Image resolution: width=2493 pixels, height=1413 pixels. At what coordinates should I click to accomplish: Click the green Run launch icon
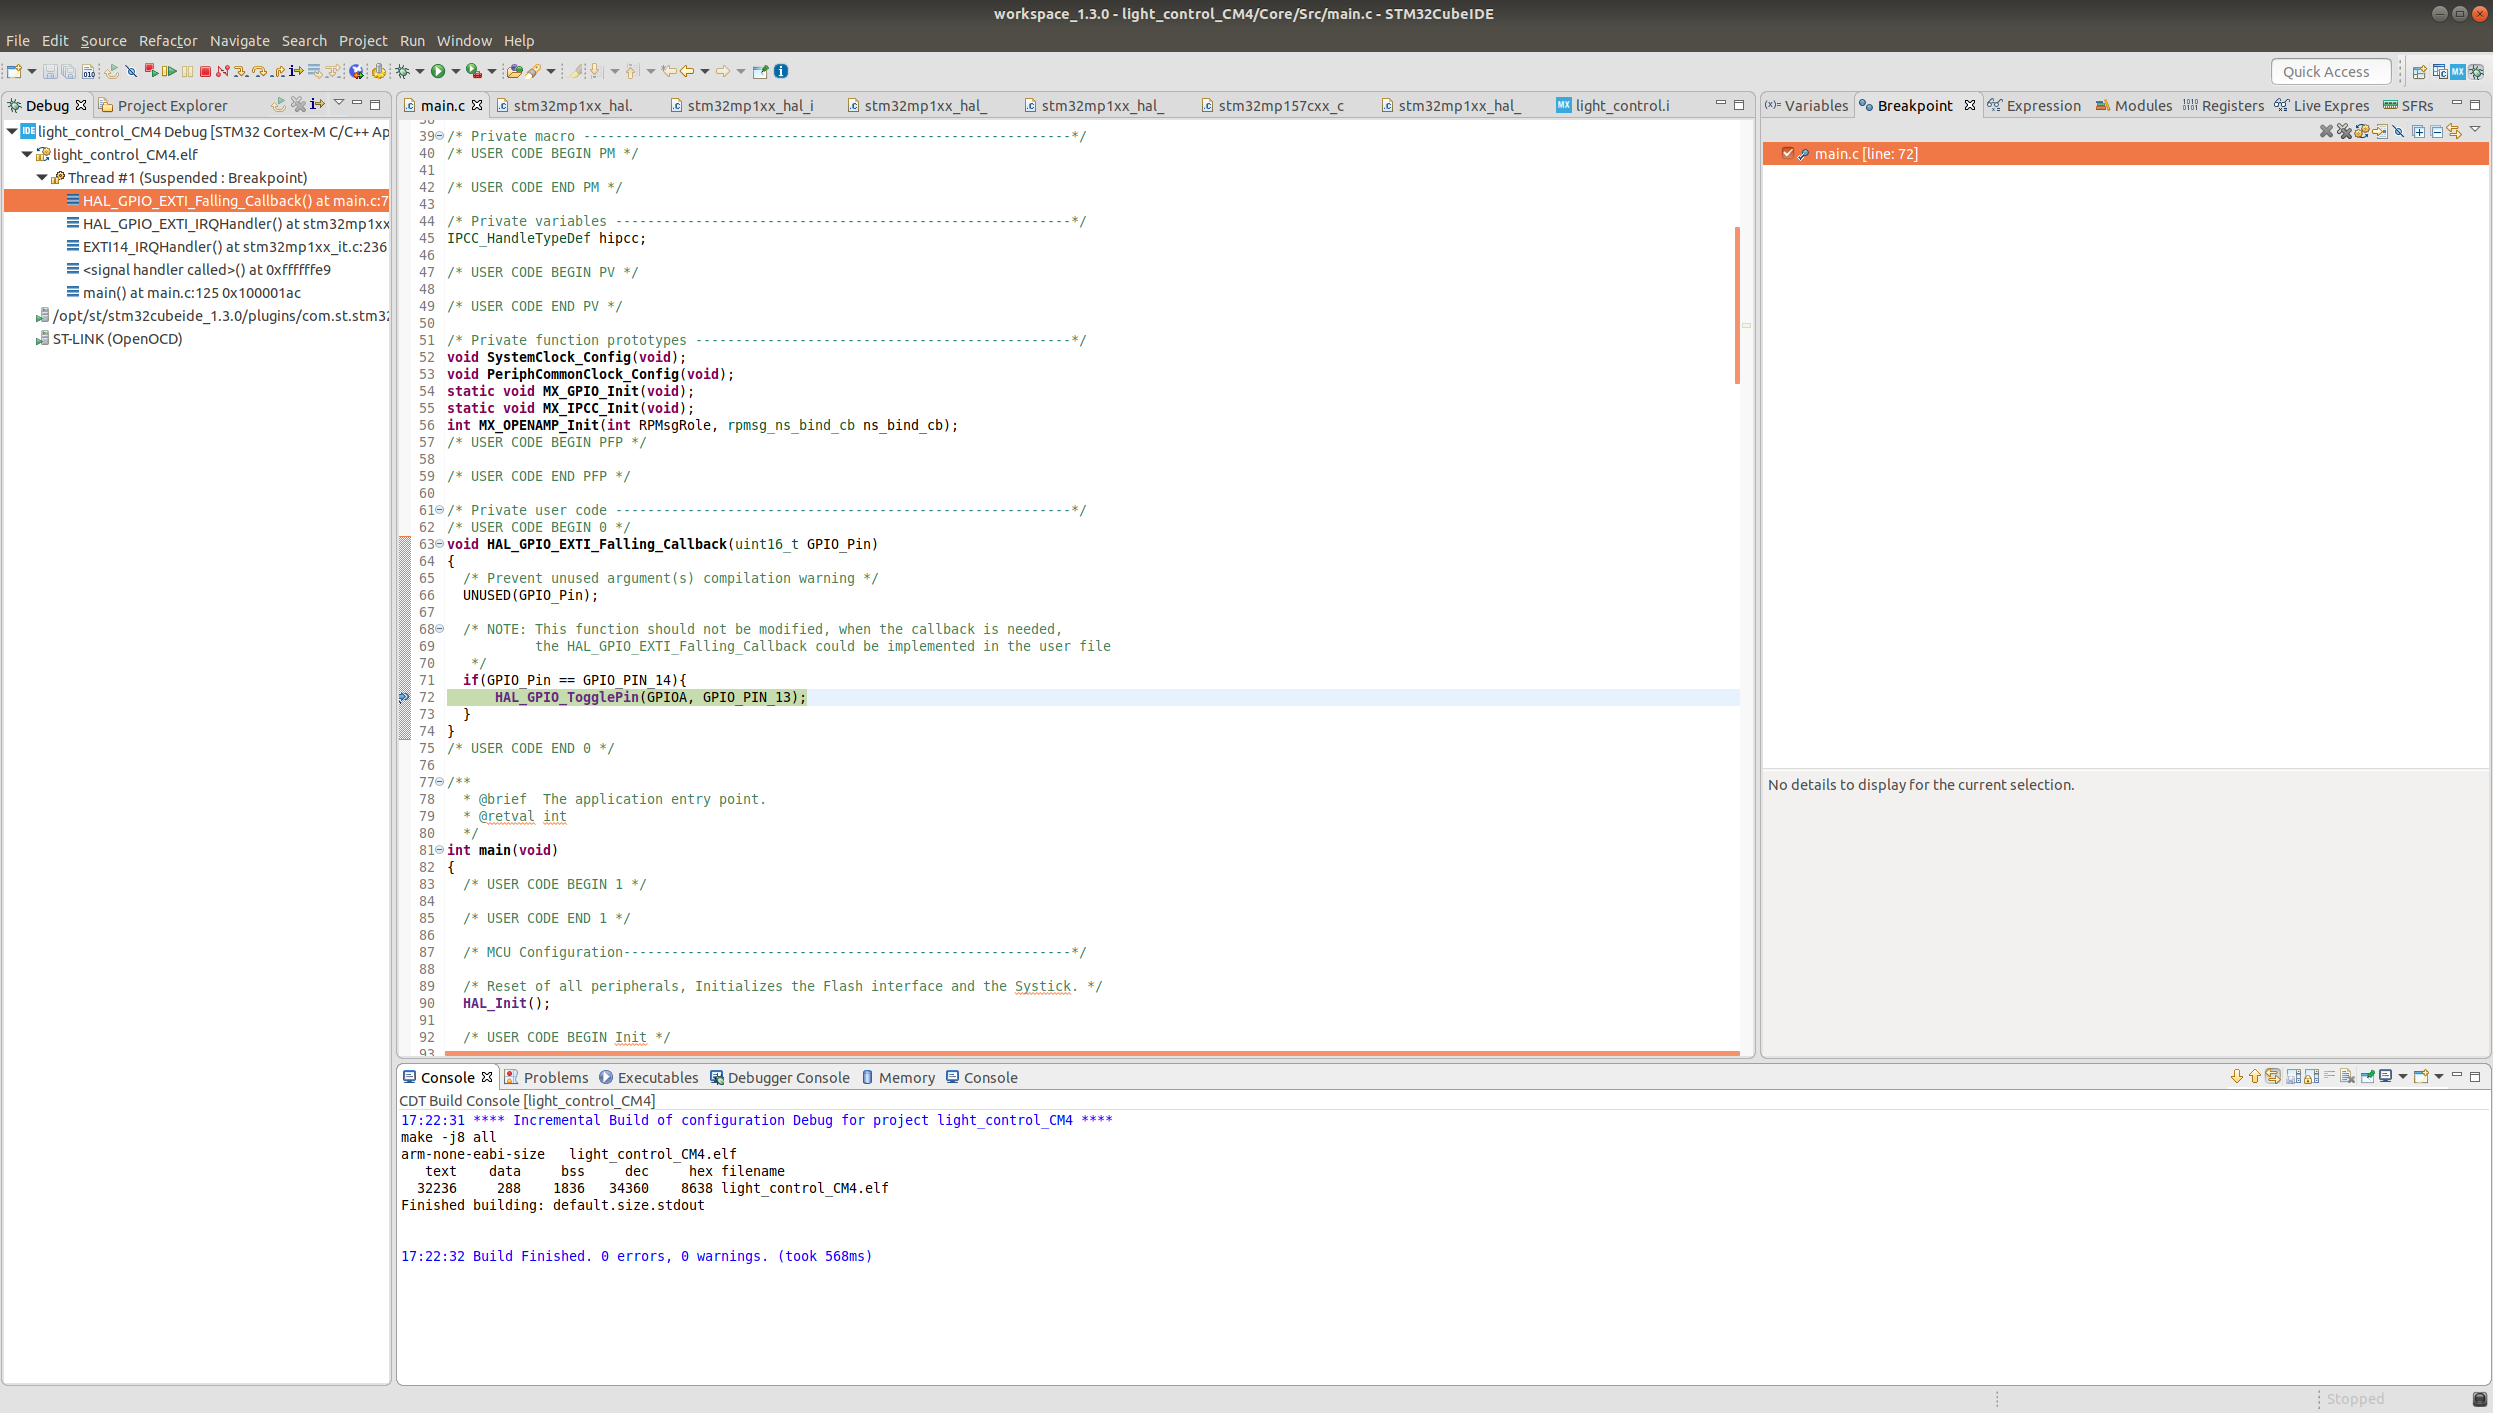pyautogui.click(x=438, y=71)
